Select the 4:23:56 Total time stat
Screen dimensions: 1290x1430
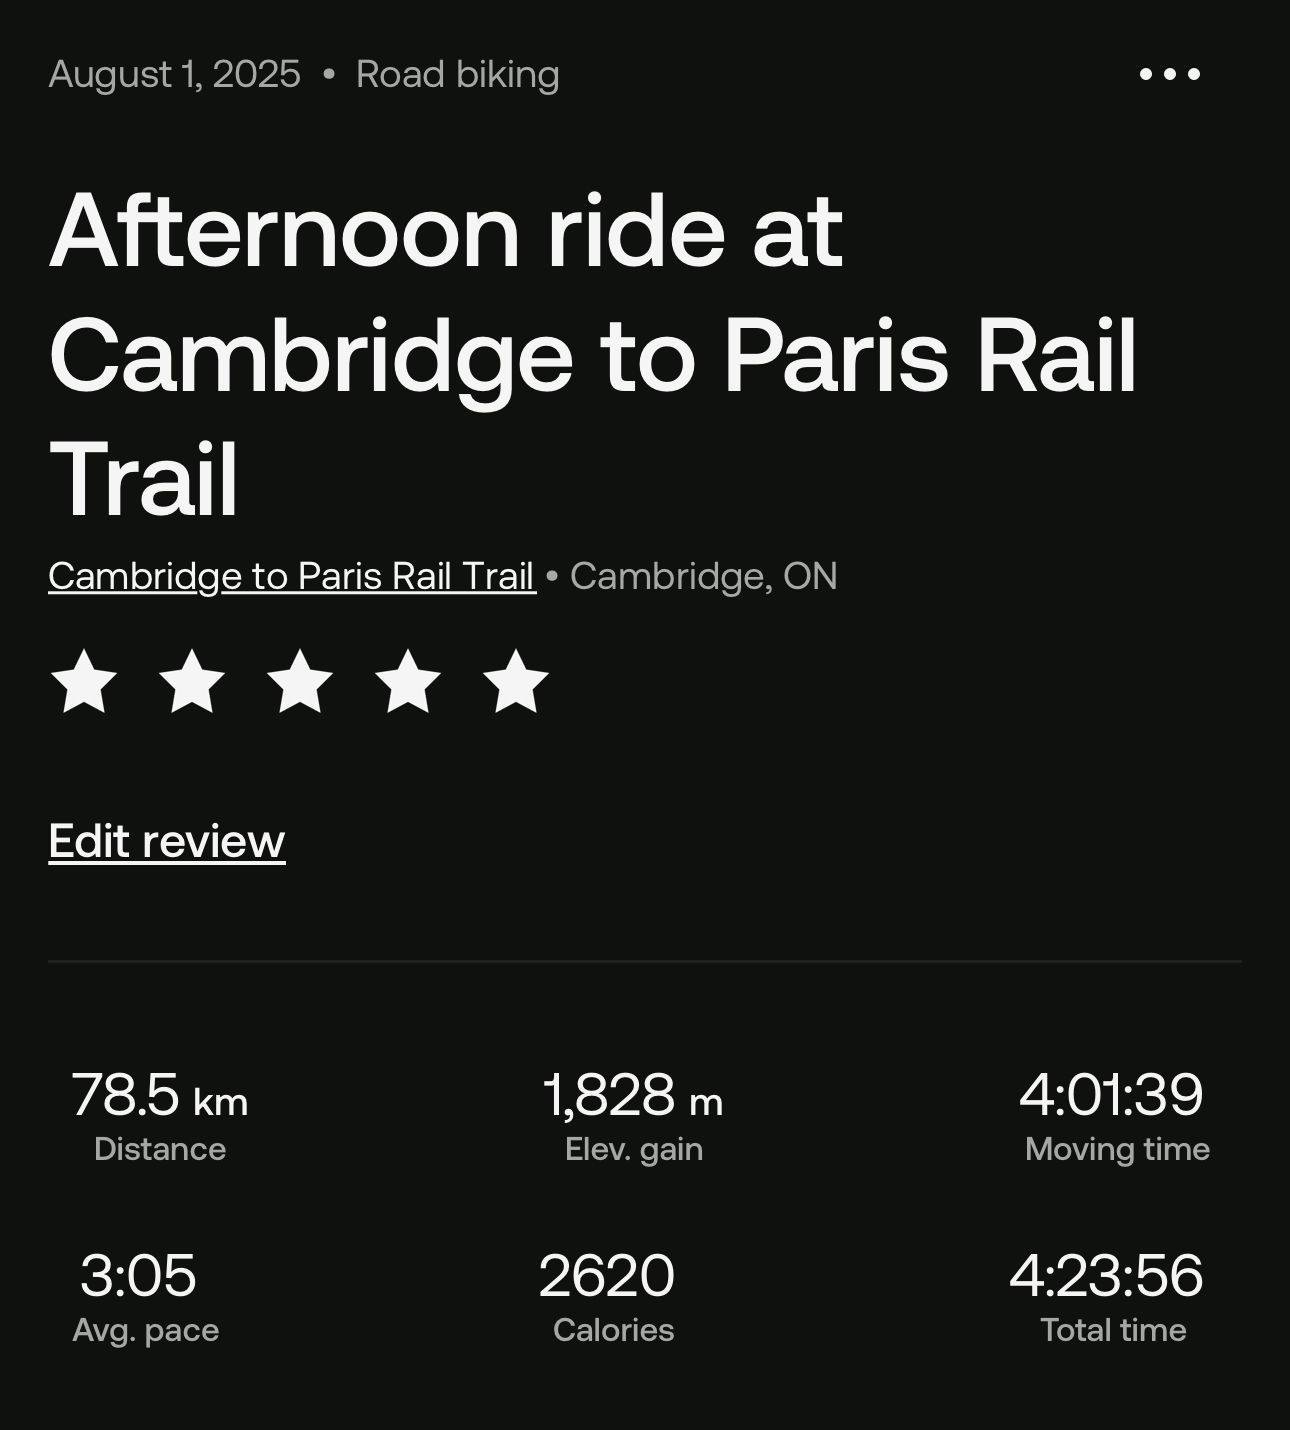point(1108,1297)
